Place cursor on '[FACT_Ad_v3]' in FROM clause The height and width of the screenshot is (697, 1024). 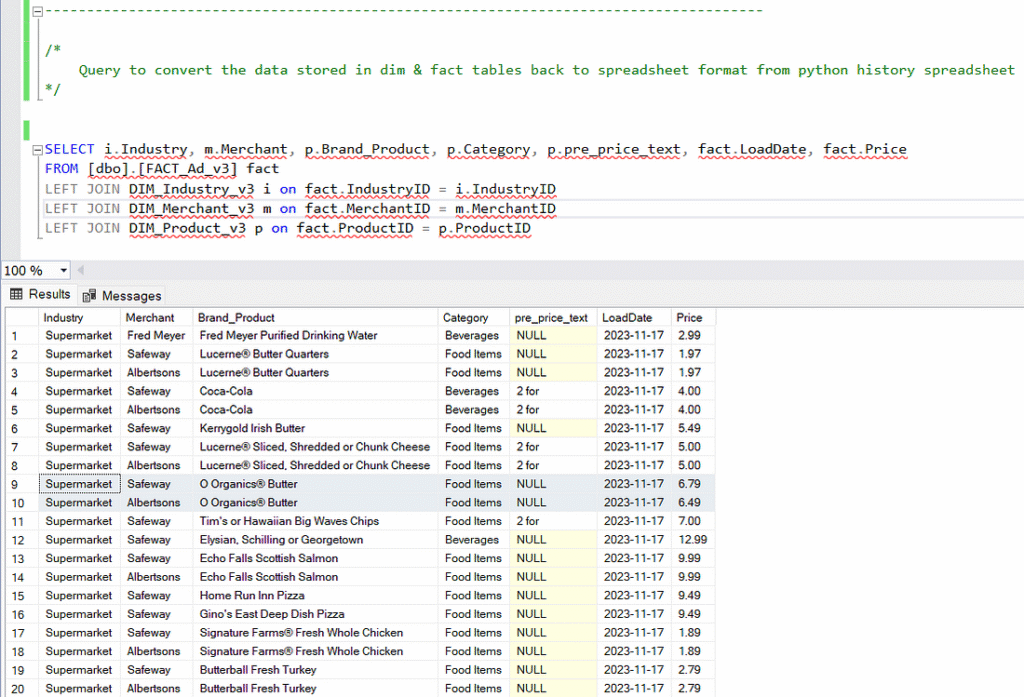[x=187, y=169]
